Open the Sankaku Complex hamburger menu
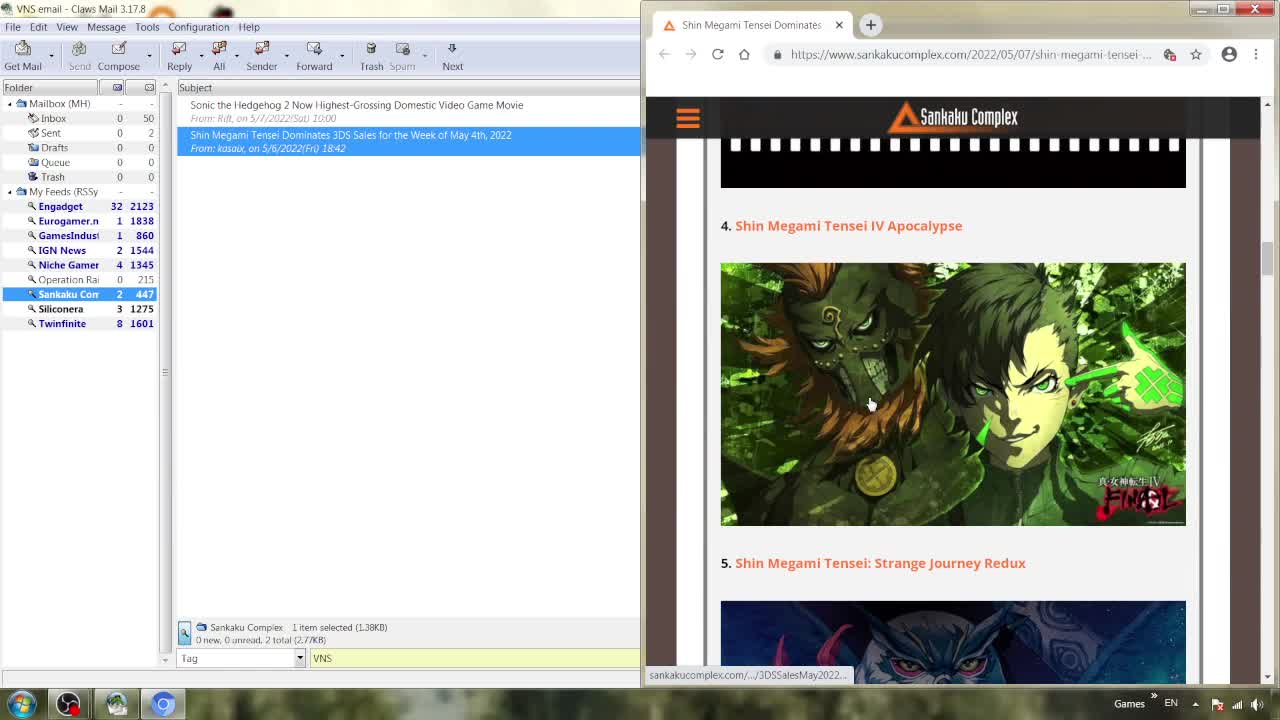The width and height of the screenshot is (1280, 720). (687, 119)
